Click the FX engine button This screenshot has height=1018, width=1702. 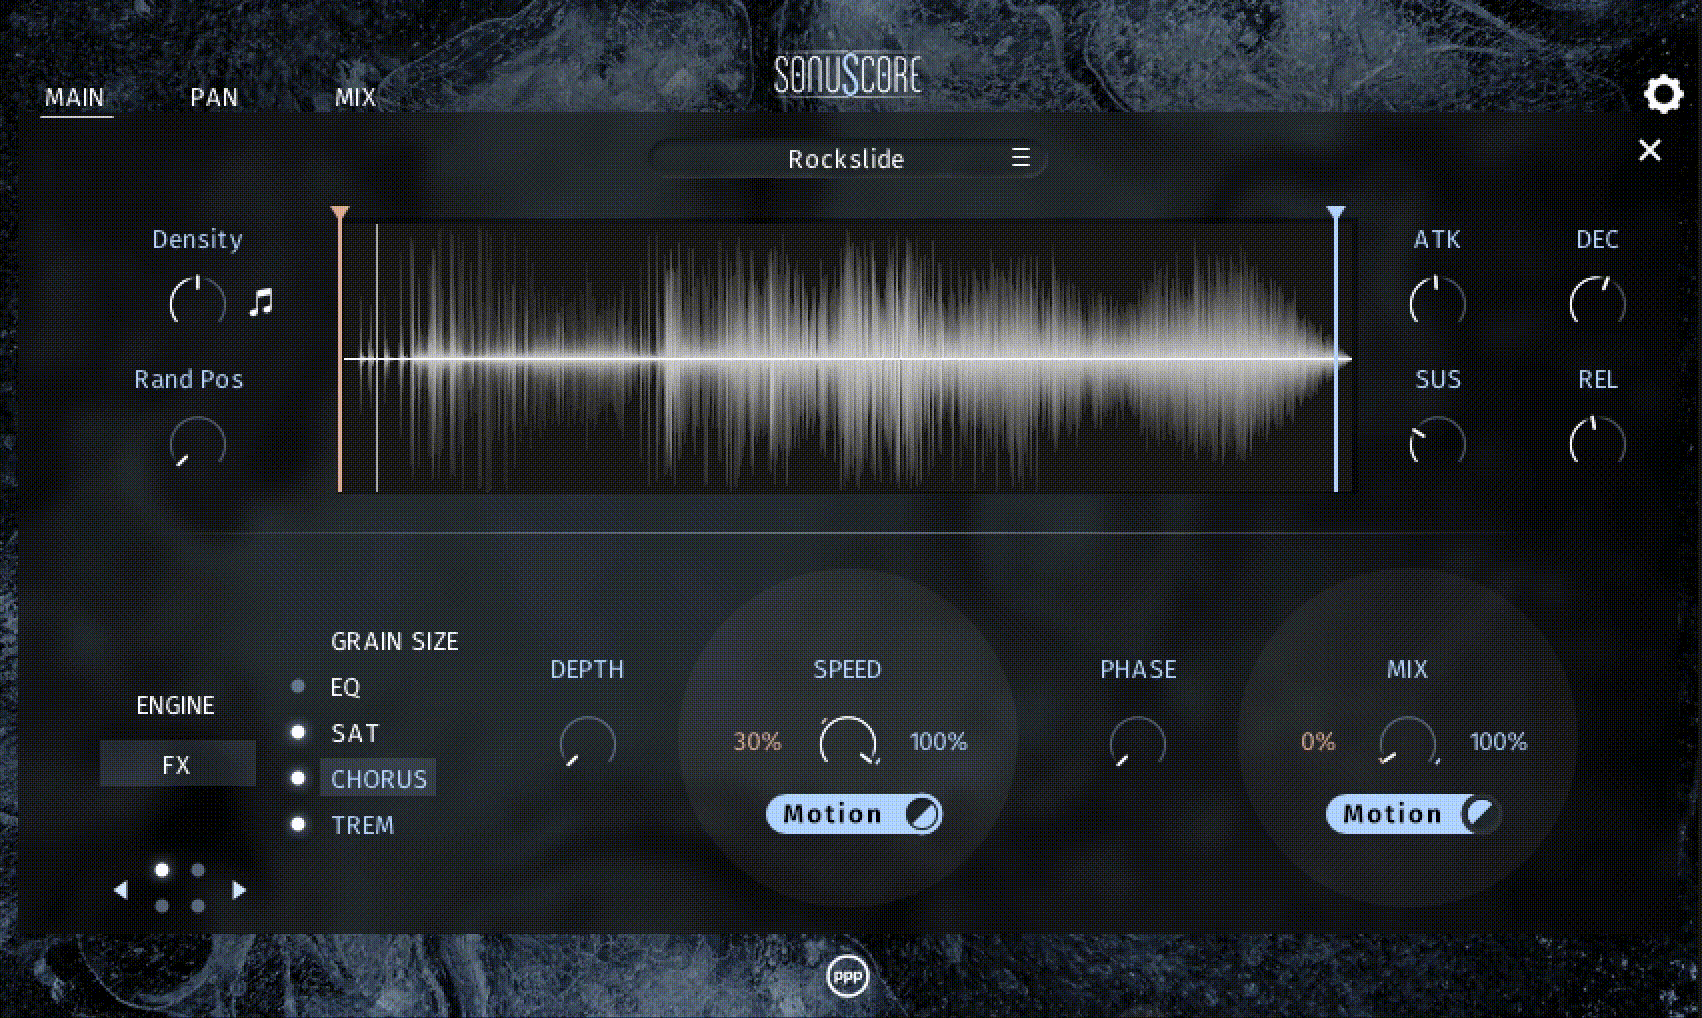(x=177, y=765)
